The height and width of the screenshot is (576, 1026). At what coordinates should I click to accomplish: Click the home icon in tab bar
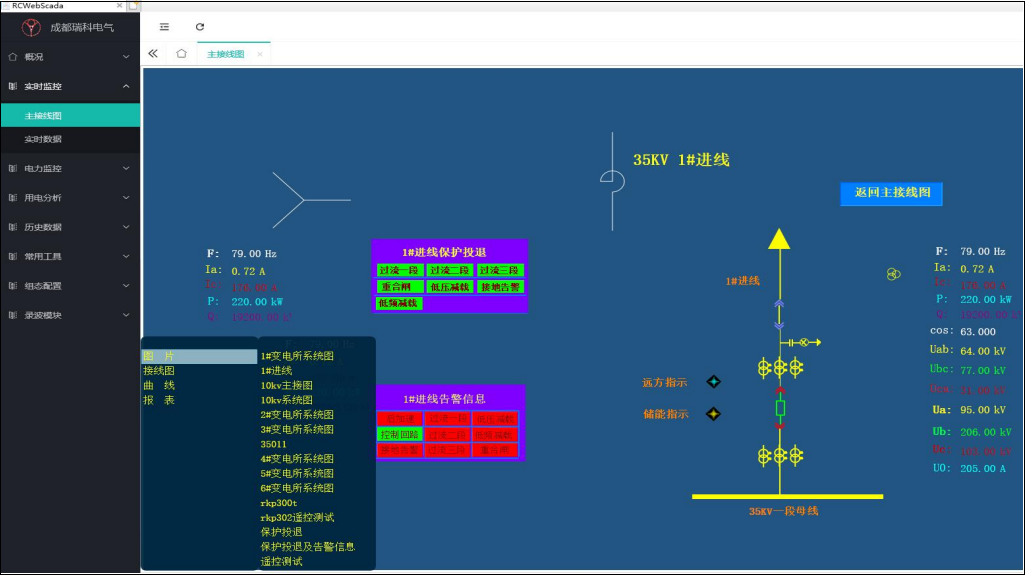pyautogui.click(x=181, y=54)
